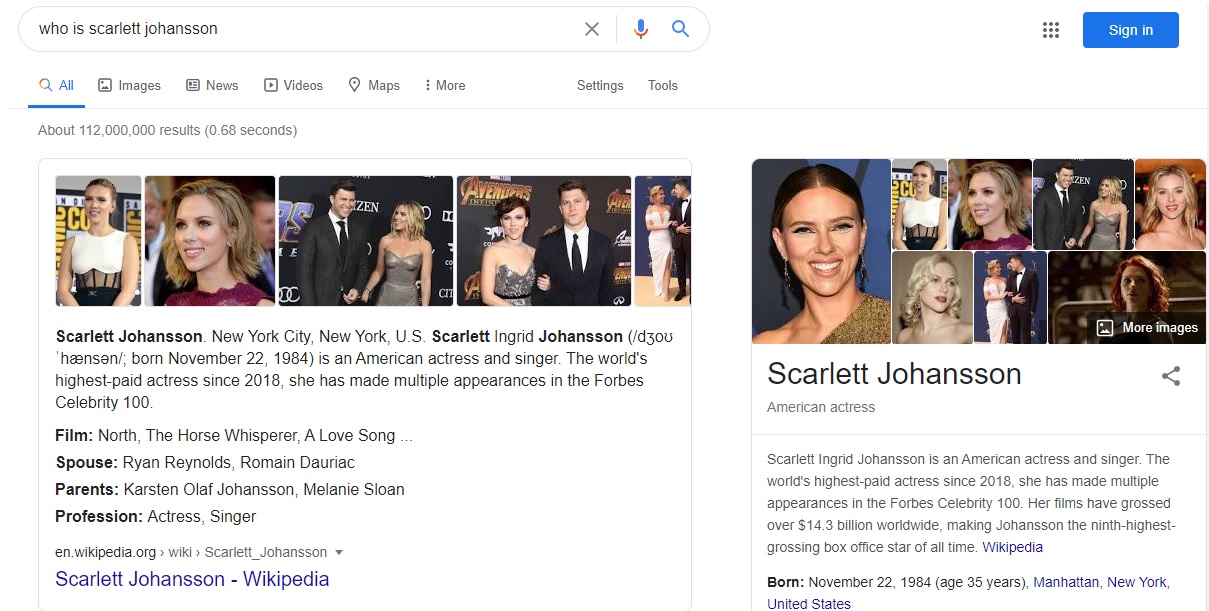Click the 'Scarlett Johansson' panel heading

click(x=894, y=374)
